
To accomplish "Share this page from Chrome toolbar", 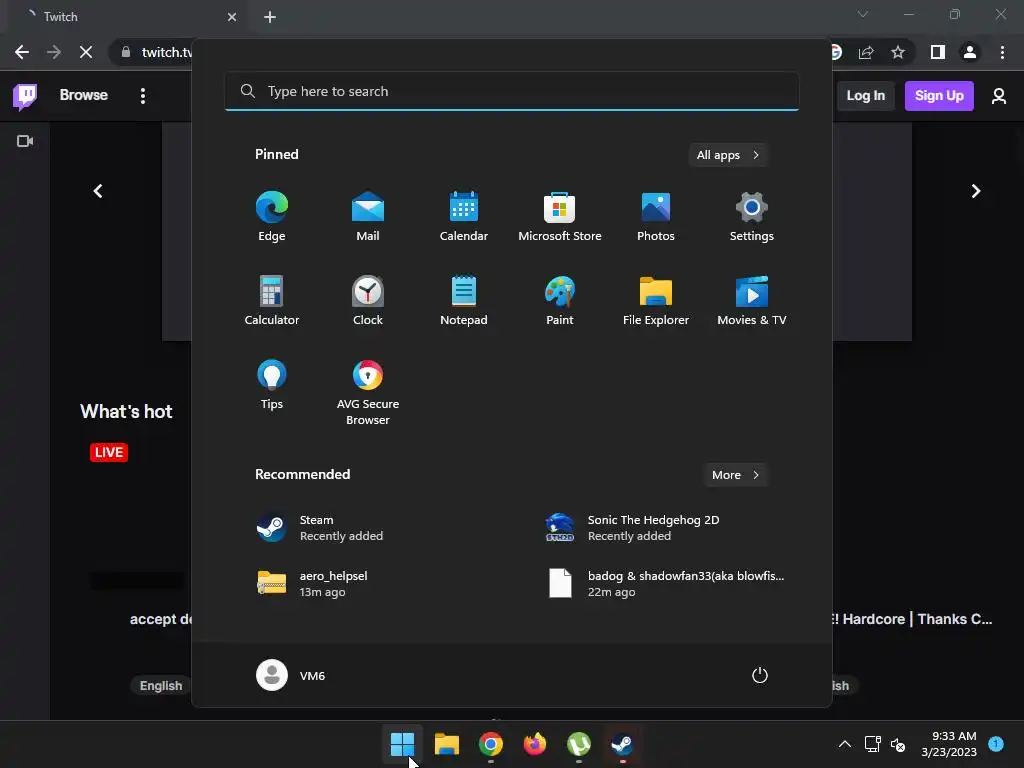I will click(866, 52).
